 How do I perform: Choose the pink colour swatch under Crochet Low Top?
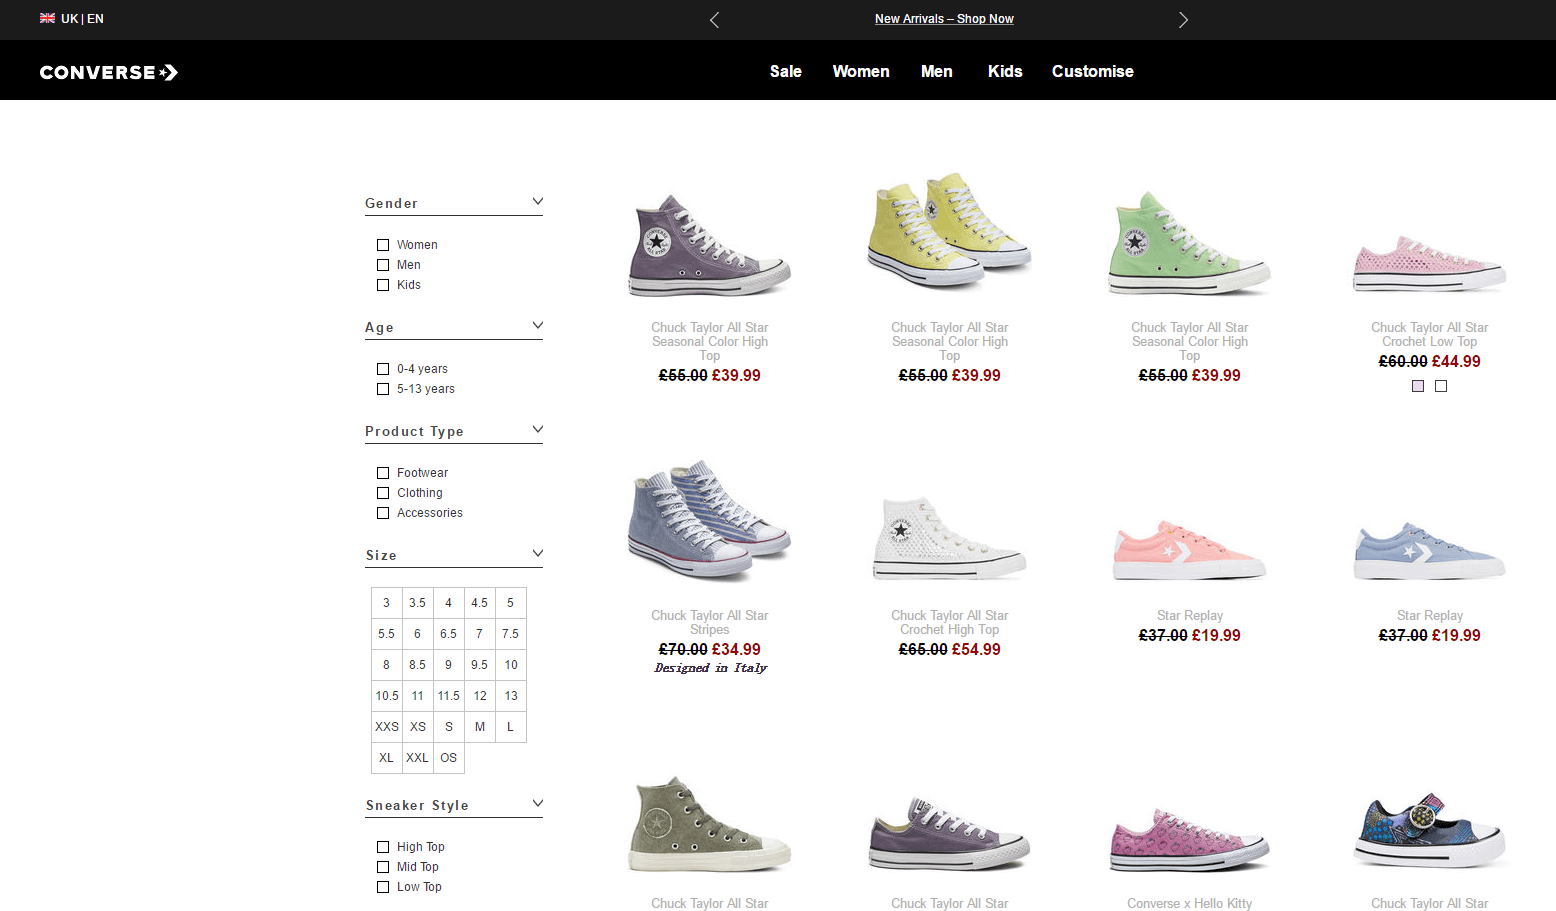coord(1418,386)
